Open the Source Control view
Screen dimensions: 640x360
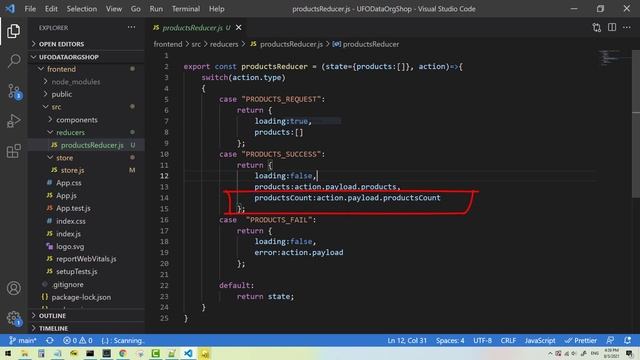click(x=13, y=91)
